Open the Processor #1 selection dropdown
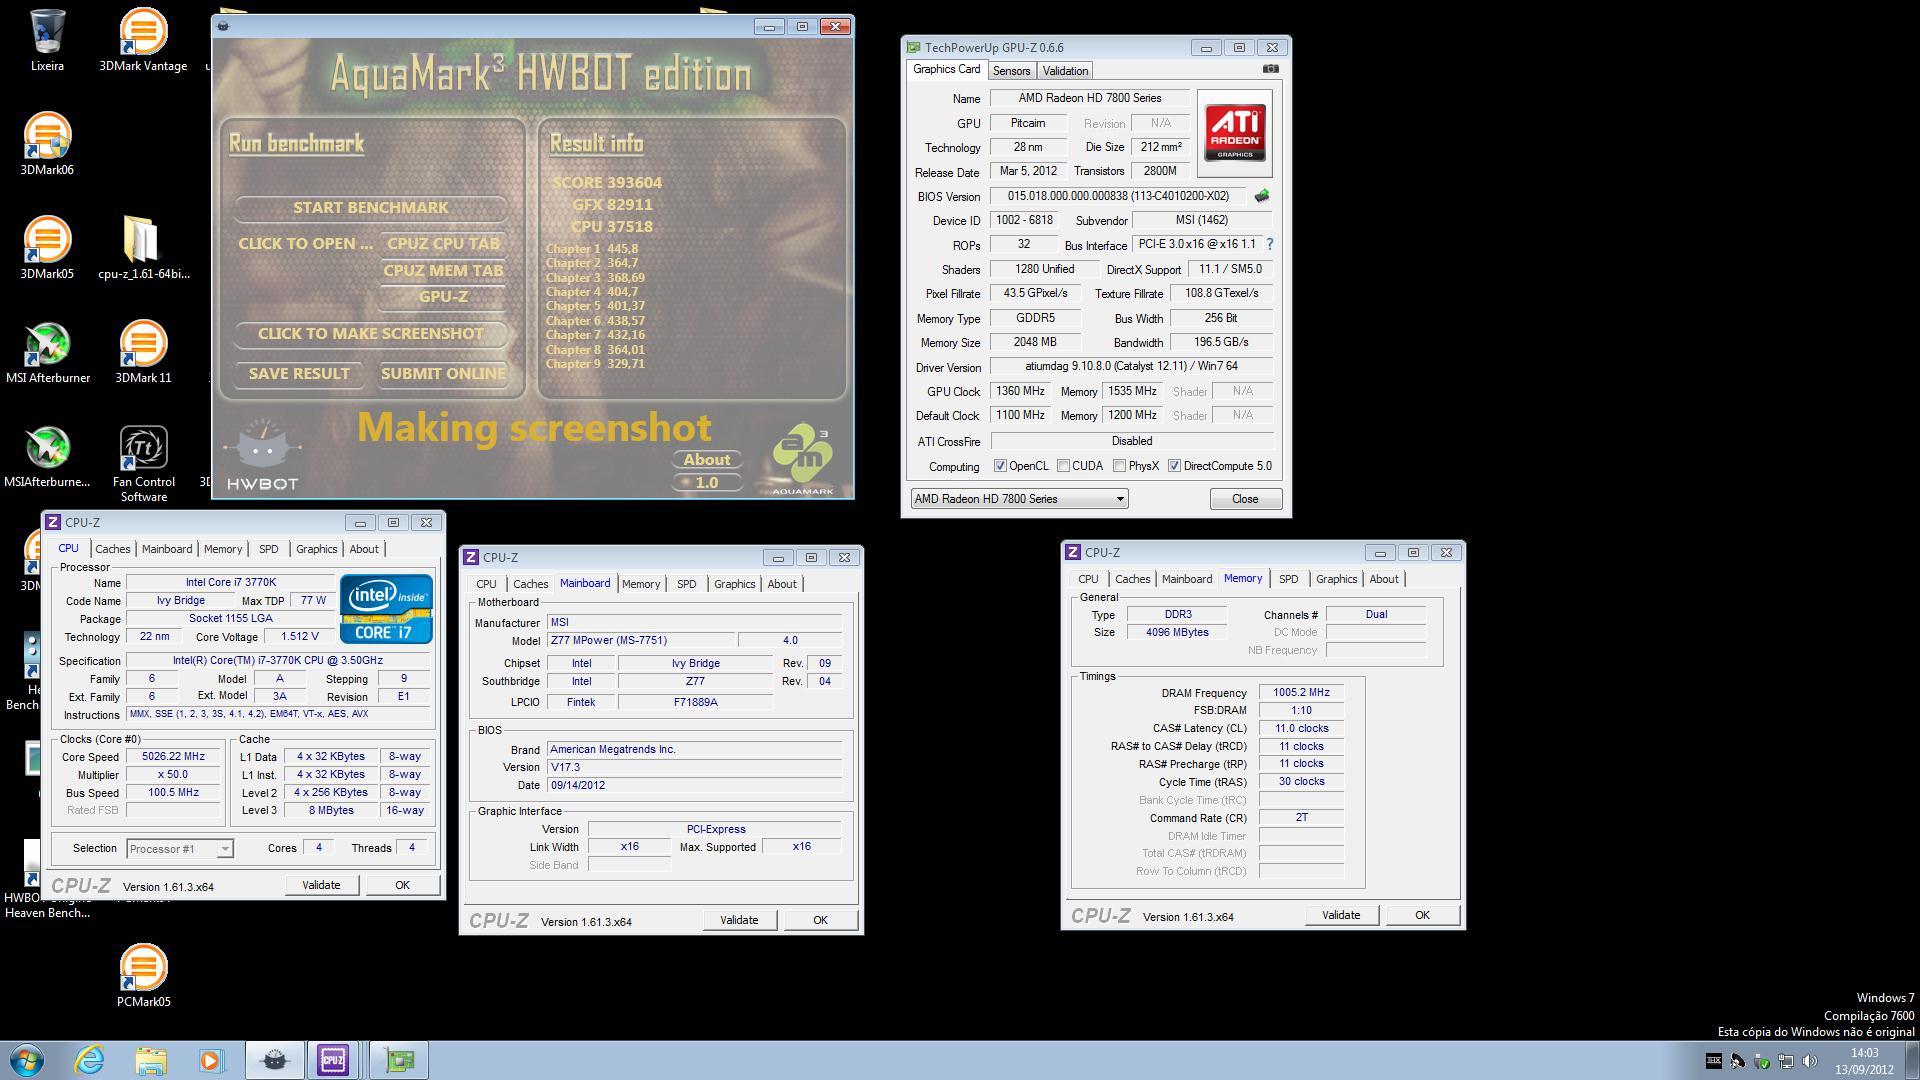The image size is (1920, 1080). [x=180, y=849]
